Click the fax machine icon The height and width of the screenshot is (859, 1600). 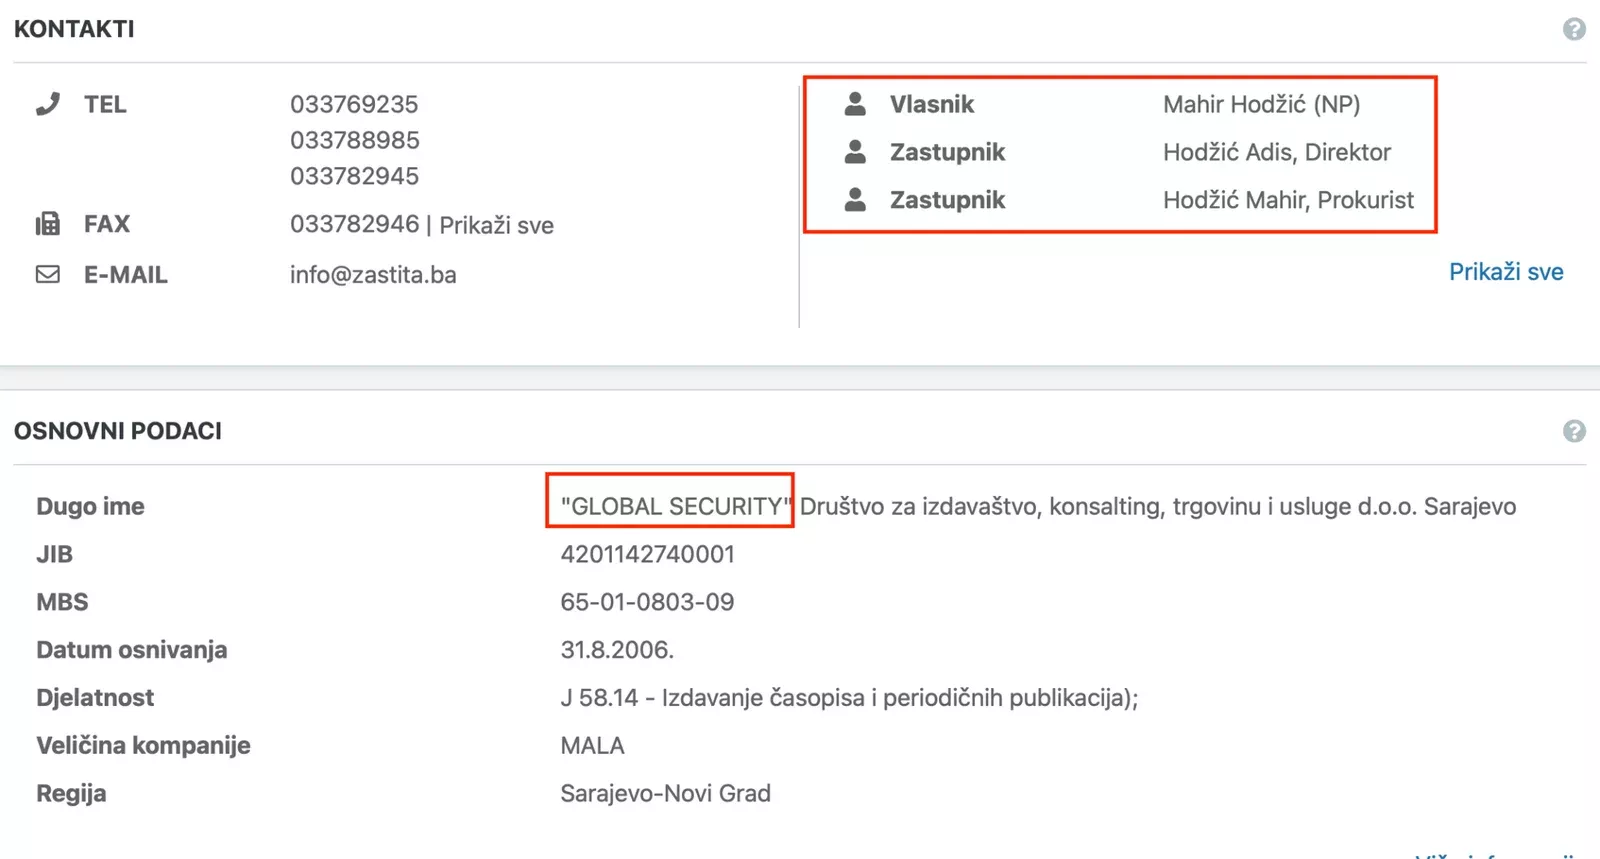click(x=48, y=224)
